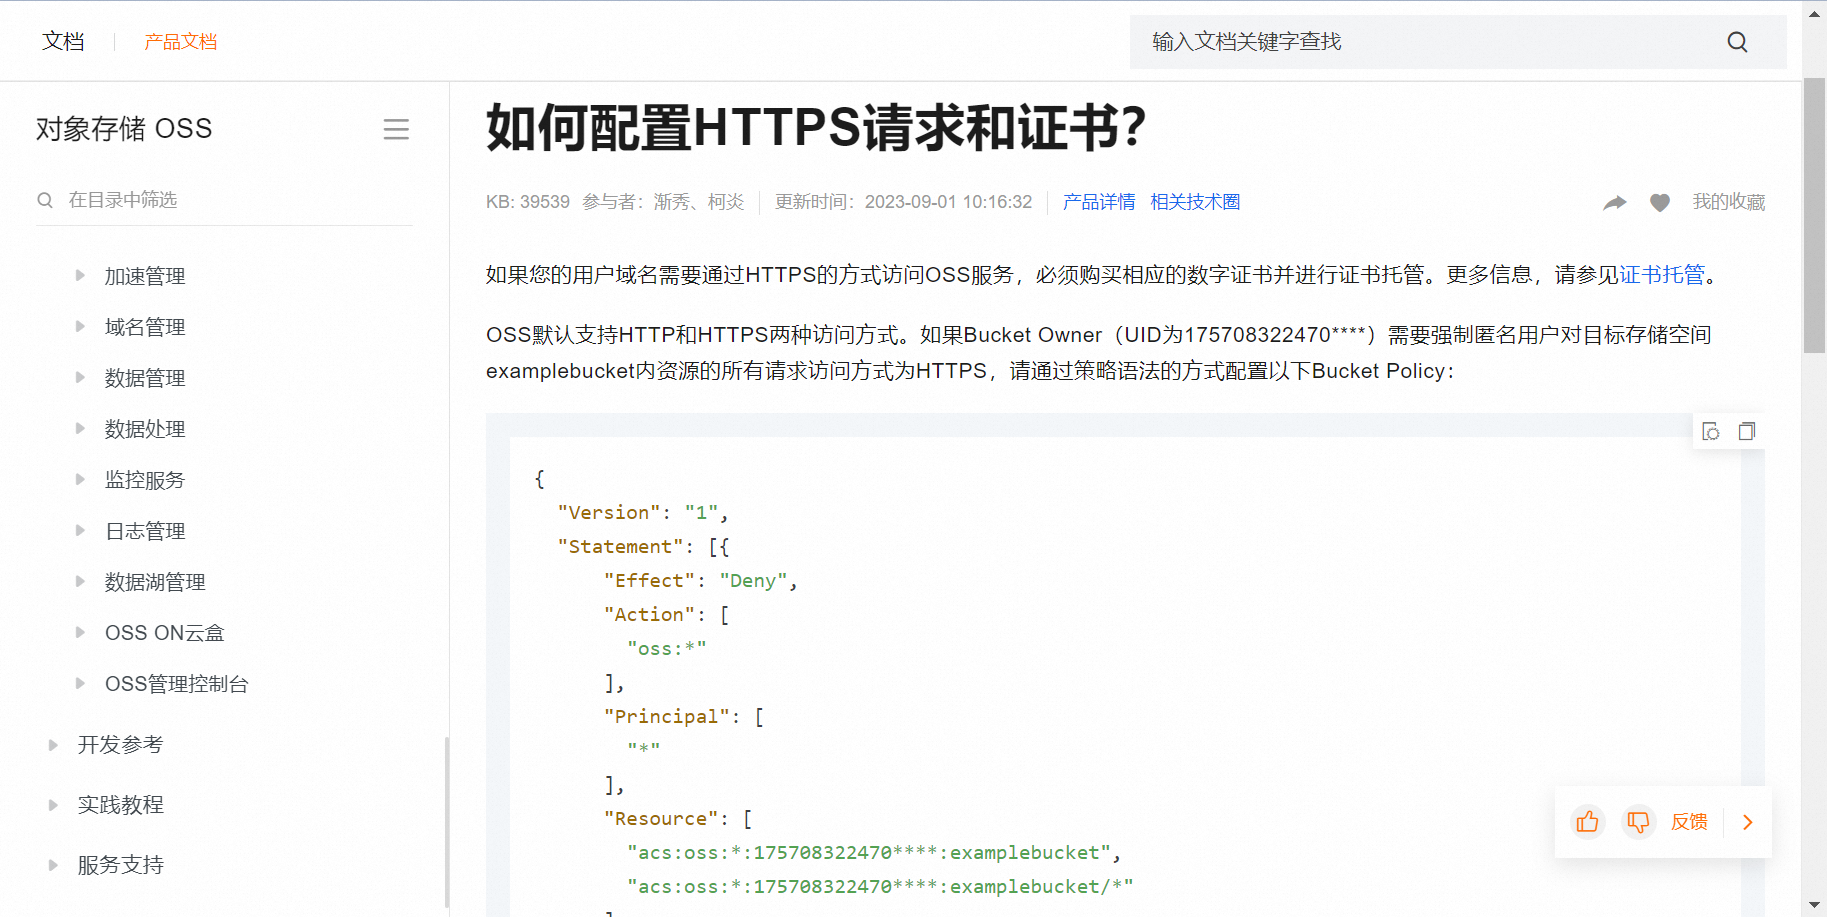Expand the 数据处理 tree arrow
Viewport: 1827px width, 917px height.
click(80, 428)
